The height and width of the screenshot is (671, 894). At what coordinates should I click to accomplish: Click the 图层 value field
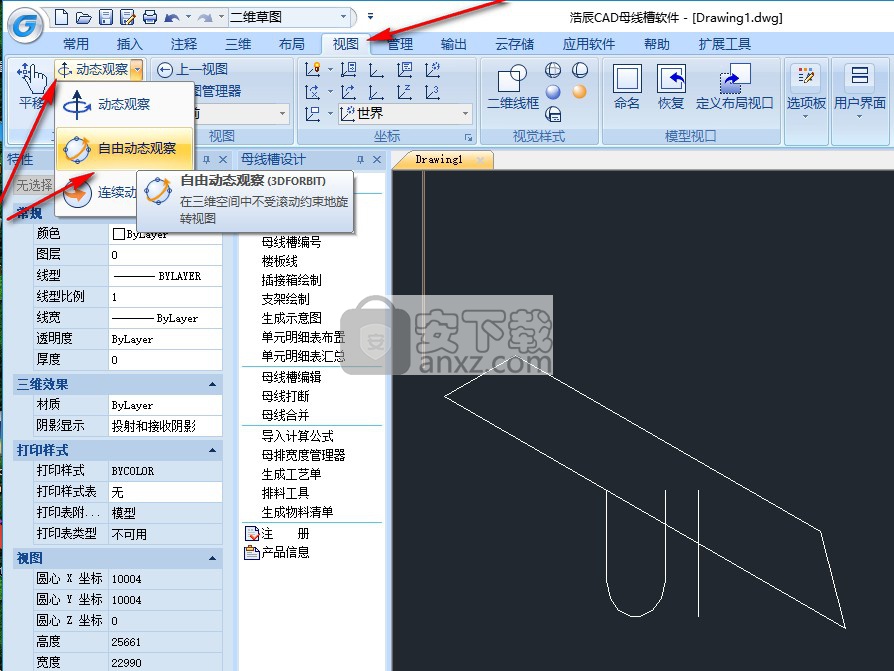coord(165,255)
